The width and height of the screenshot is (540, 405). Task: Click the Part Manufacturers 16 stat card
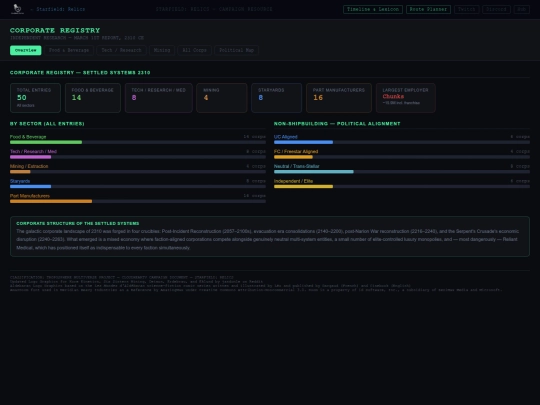(339, 98)
